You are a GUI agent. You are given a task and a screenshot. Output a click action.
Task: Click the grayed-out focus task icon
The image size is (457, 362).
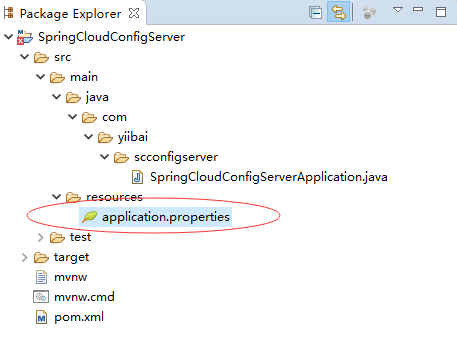[x=369, y=13]
